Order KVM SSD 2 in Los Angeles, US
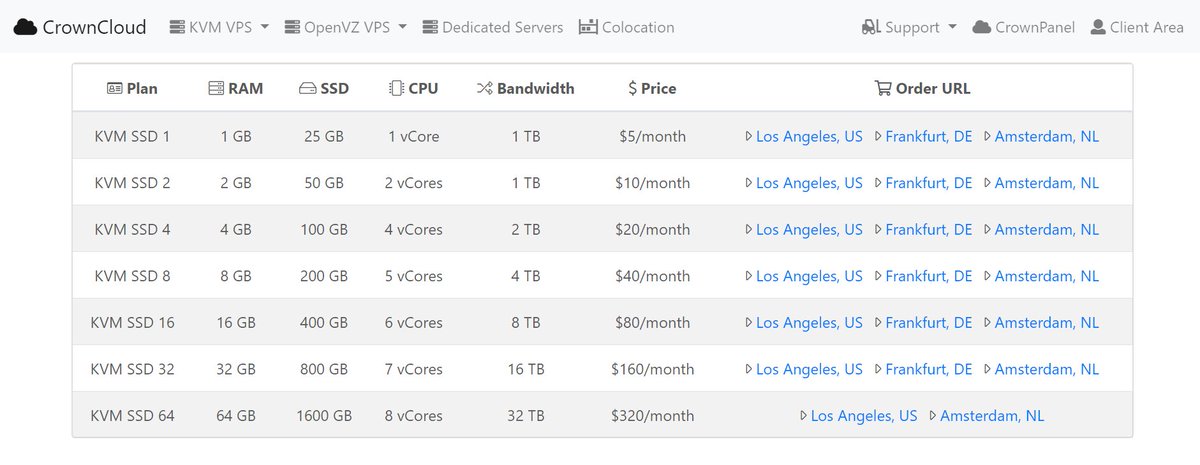 click(x=809, y=183)
